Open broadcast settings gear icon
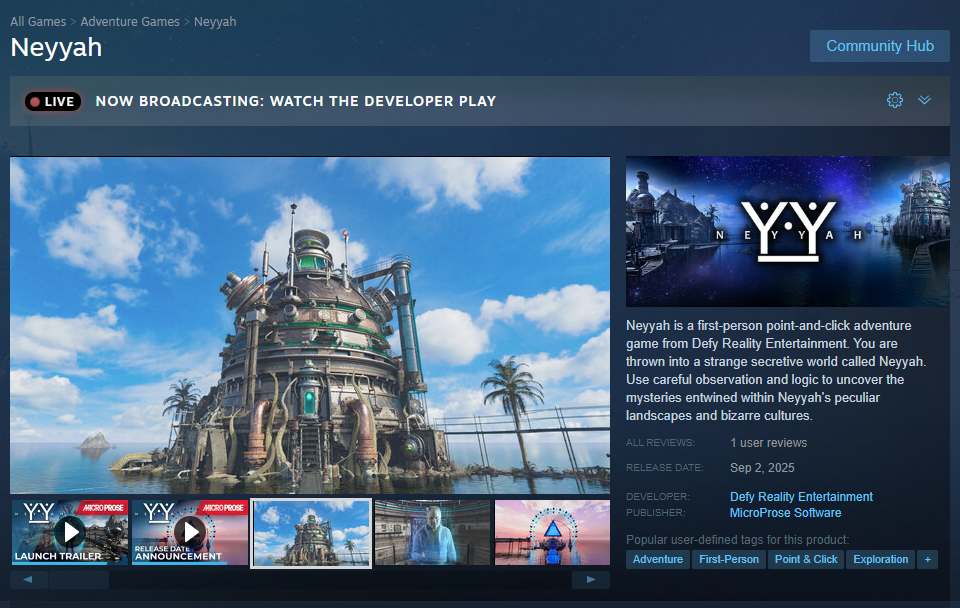Image resolution: width=960 pixels, height=608 pixels. [x=894, y=100]
